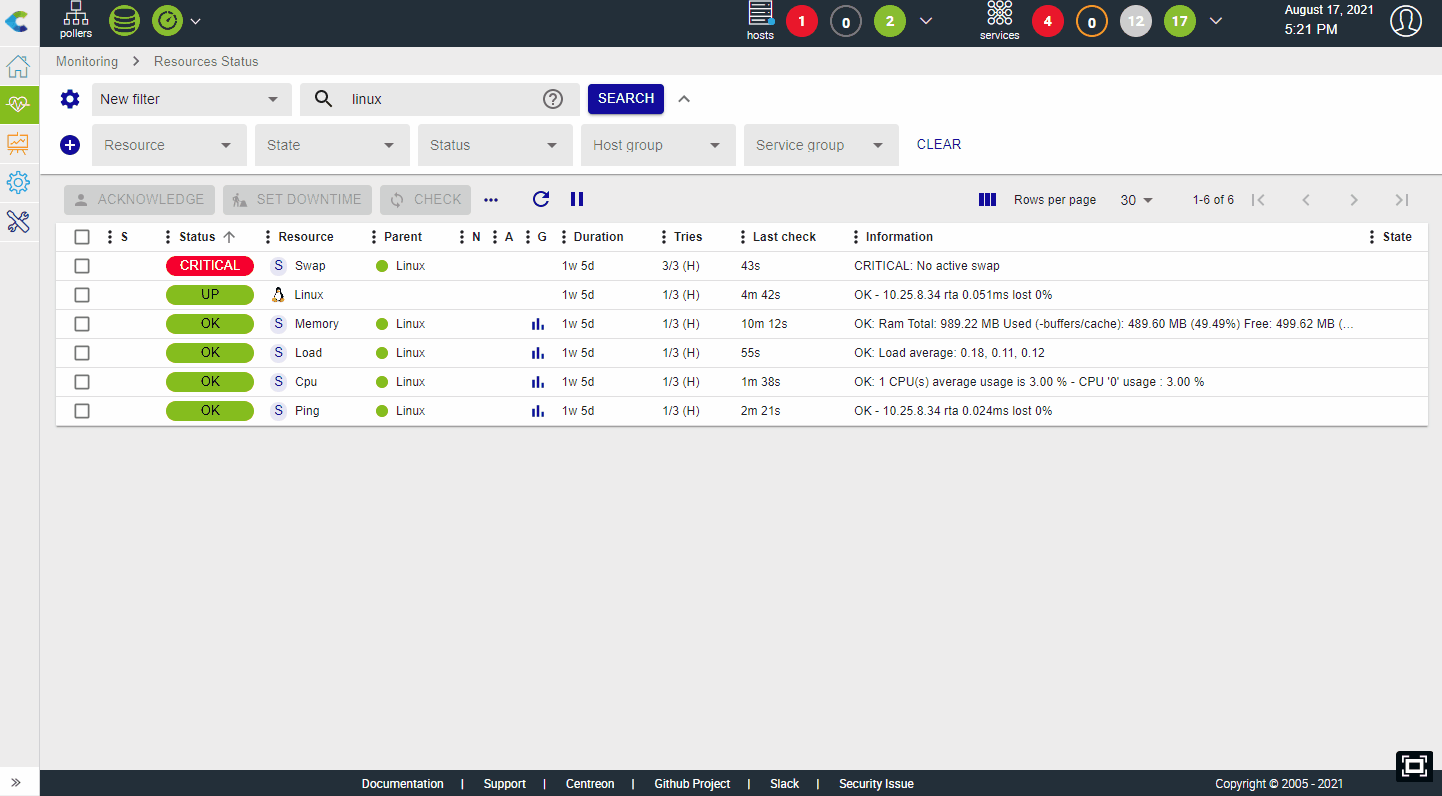Screen dimensions: 1442x796
Task: View the Cpu service graph icon
Action: click(x=538, y=382)
